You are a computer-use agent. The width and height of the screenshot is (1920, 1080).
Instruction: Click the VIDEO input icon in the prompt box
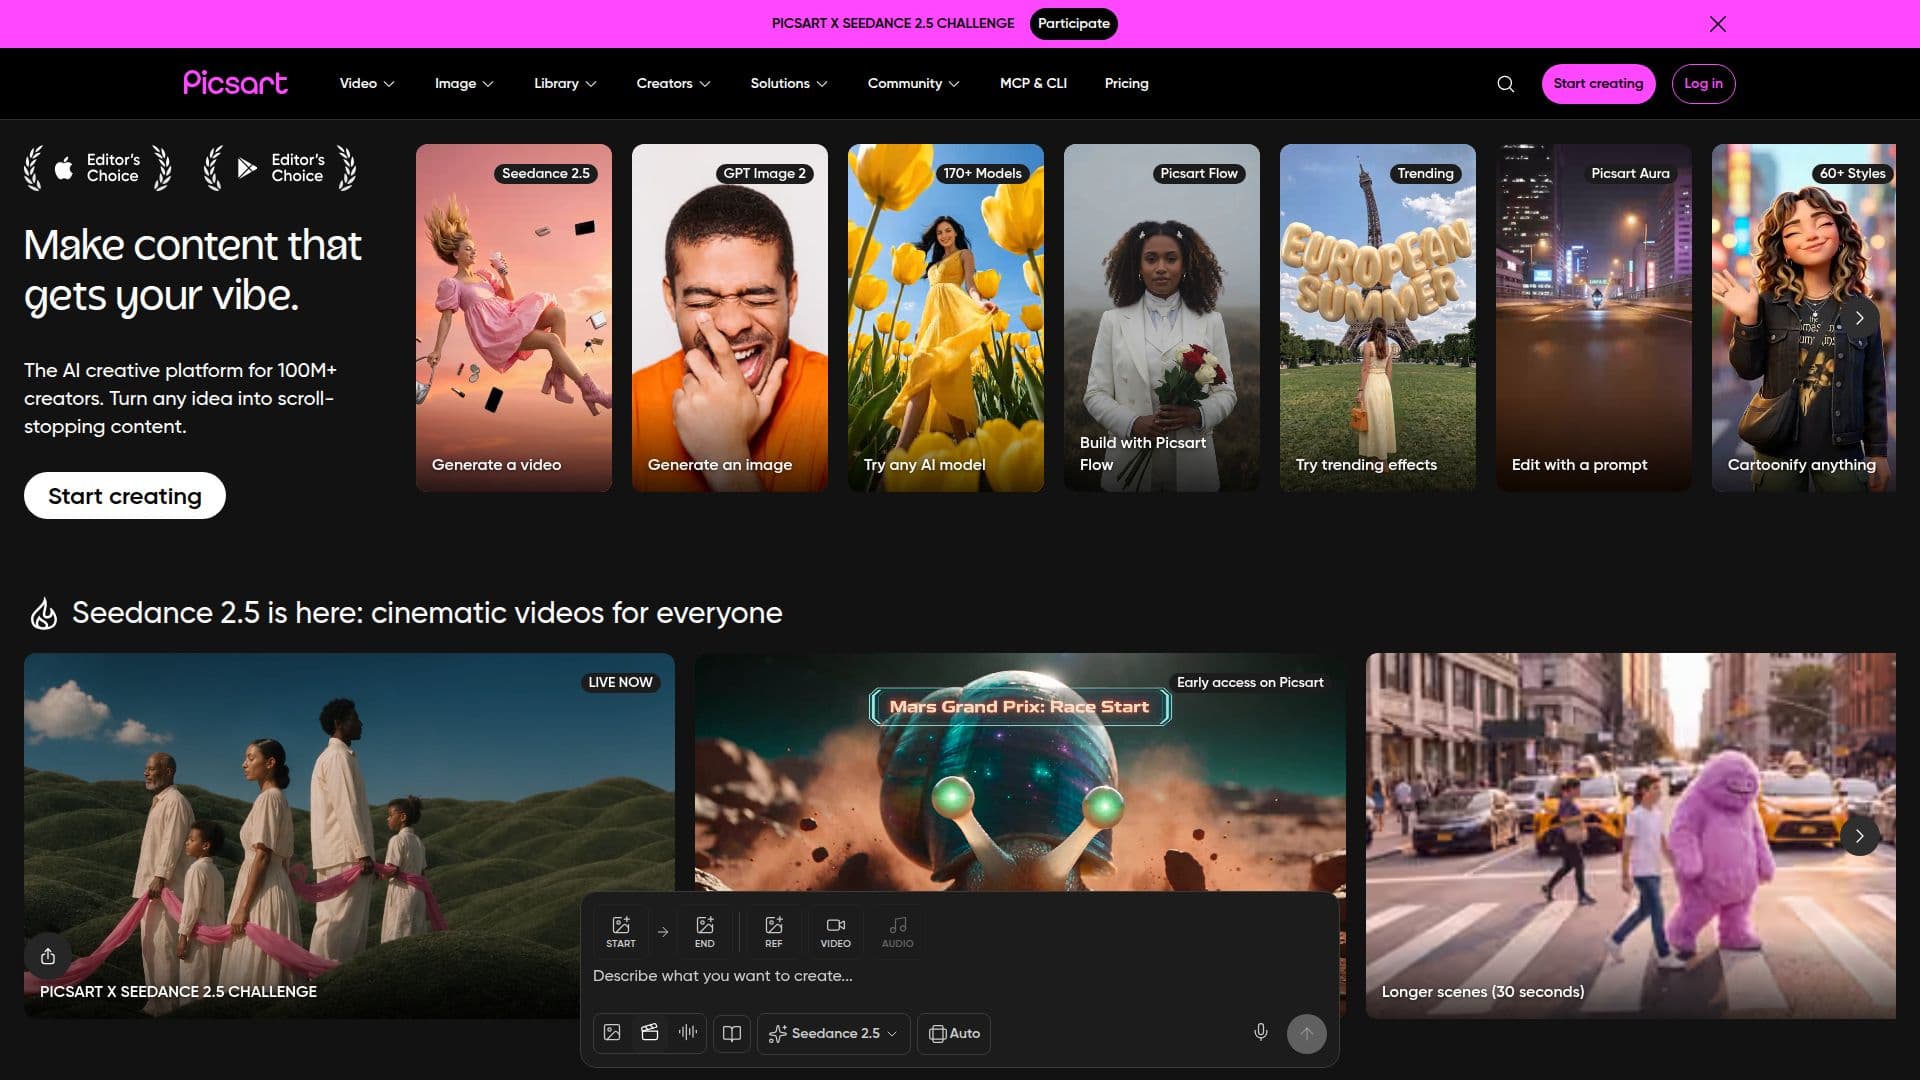tap(835, 931)
